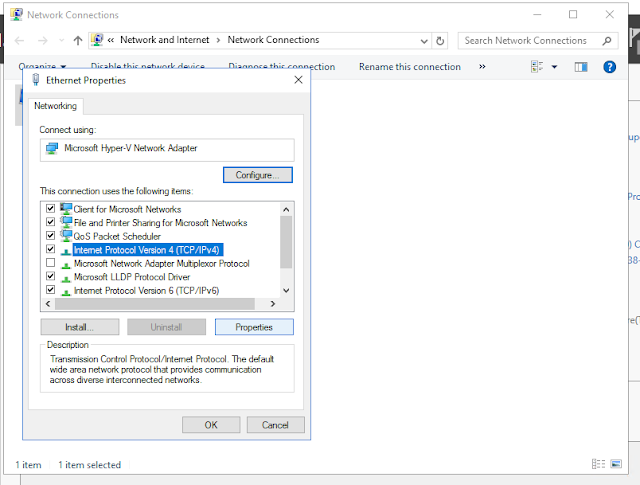Uncheck QoS Packet Scheduler checkbox
Image resolution: width=640 pixels, height=485 pixels.
click(x=50, y=236)
